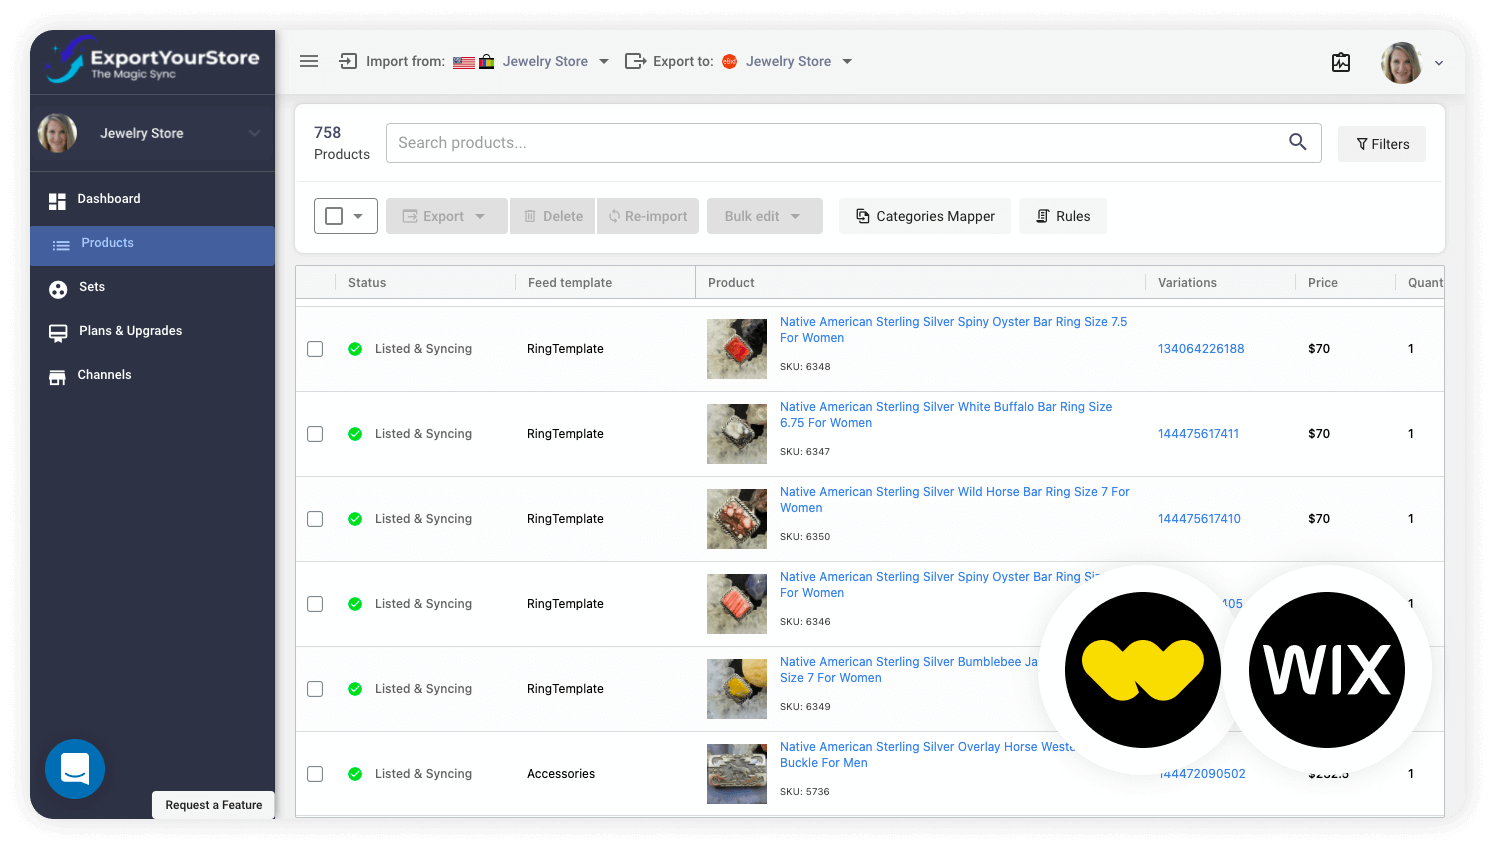This screenshot has height=849, width=1495.
Task: Open the Rules panel
Action: pyautogui.click(x=1062, y=216)
